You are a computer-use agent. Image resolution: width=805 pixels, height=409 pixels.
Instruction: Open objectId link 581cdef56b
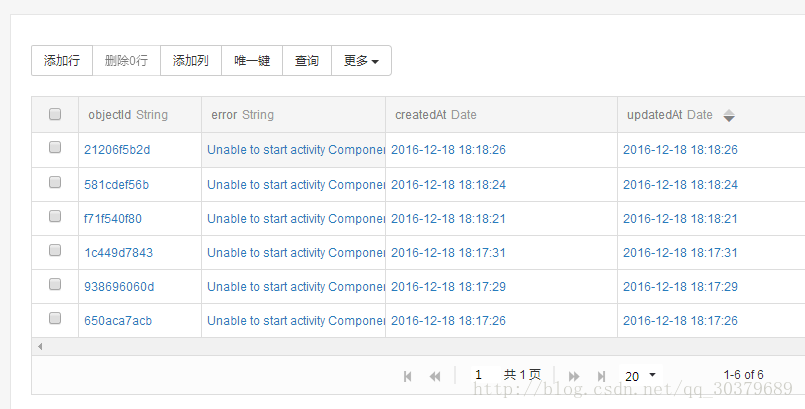click(x=116, y=185)
